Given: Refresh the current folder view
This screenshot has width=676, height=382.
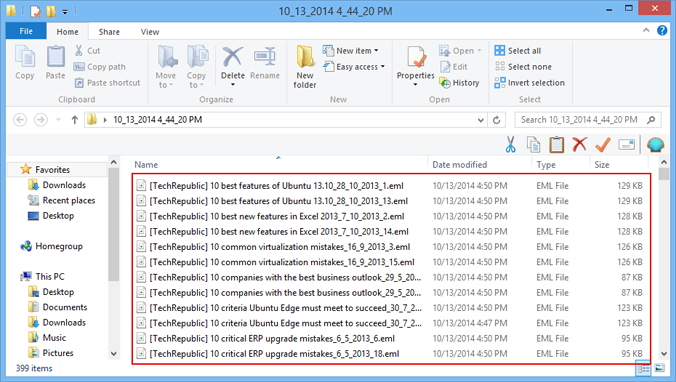Looking at the screenshot, I should [497, 120].
